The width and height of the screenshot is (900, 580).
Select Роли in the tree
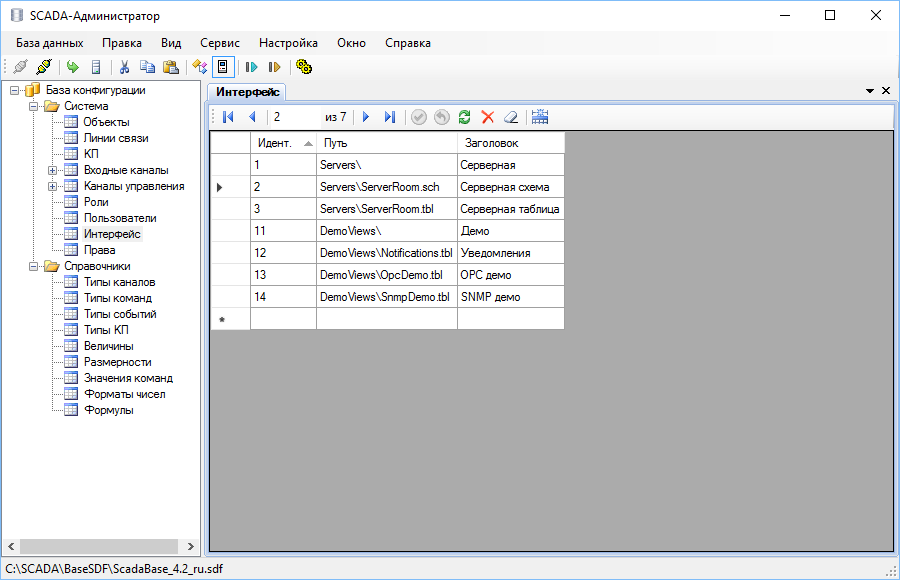pos(96,202)
